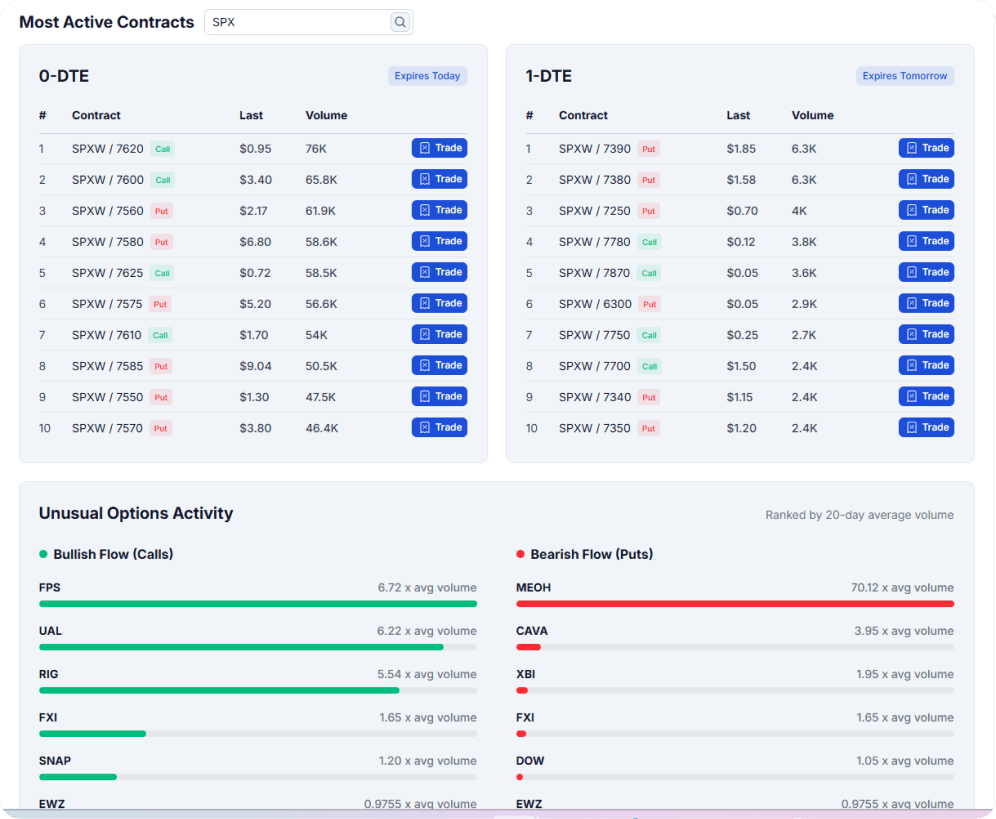The width and height of the screenshot is (996, 819).
Task: Trade the SPXW 7560 Put contract
Action: point(439,210)
